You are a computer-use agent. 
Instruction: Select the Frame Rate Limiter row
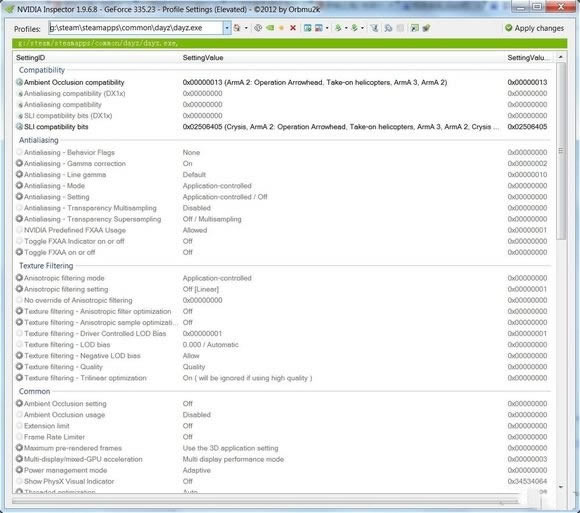pyautogui.click(x=282, y=437)
